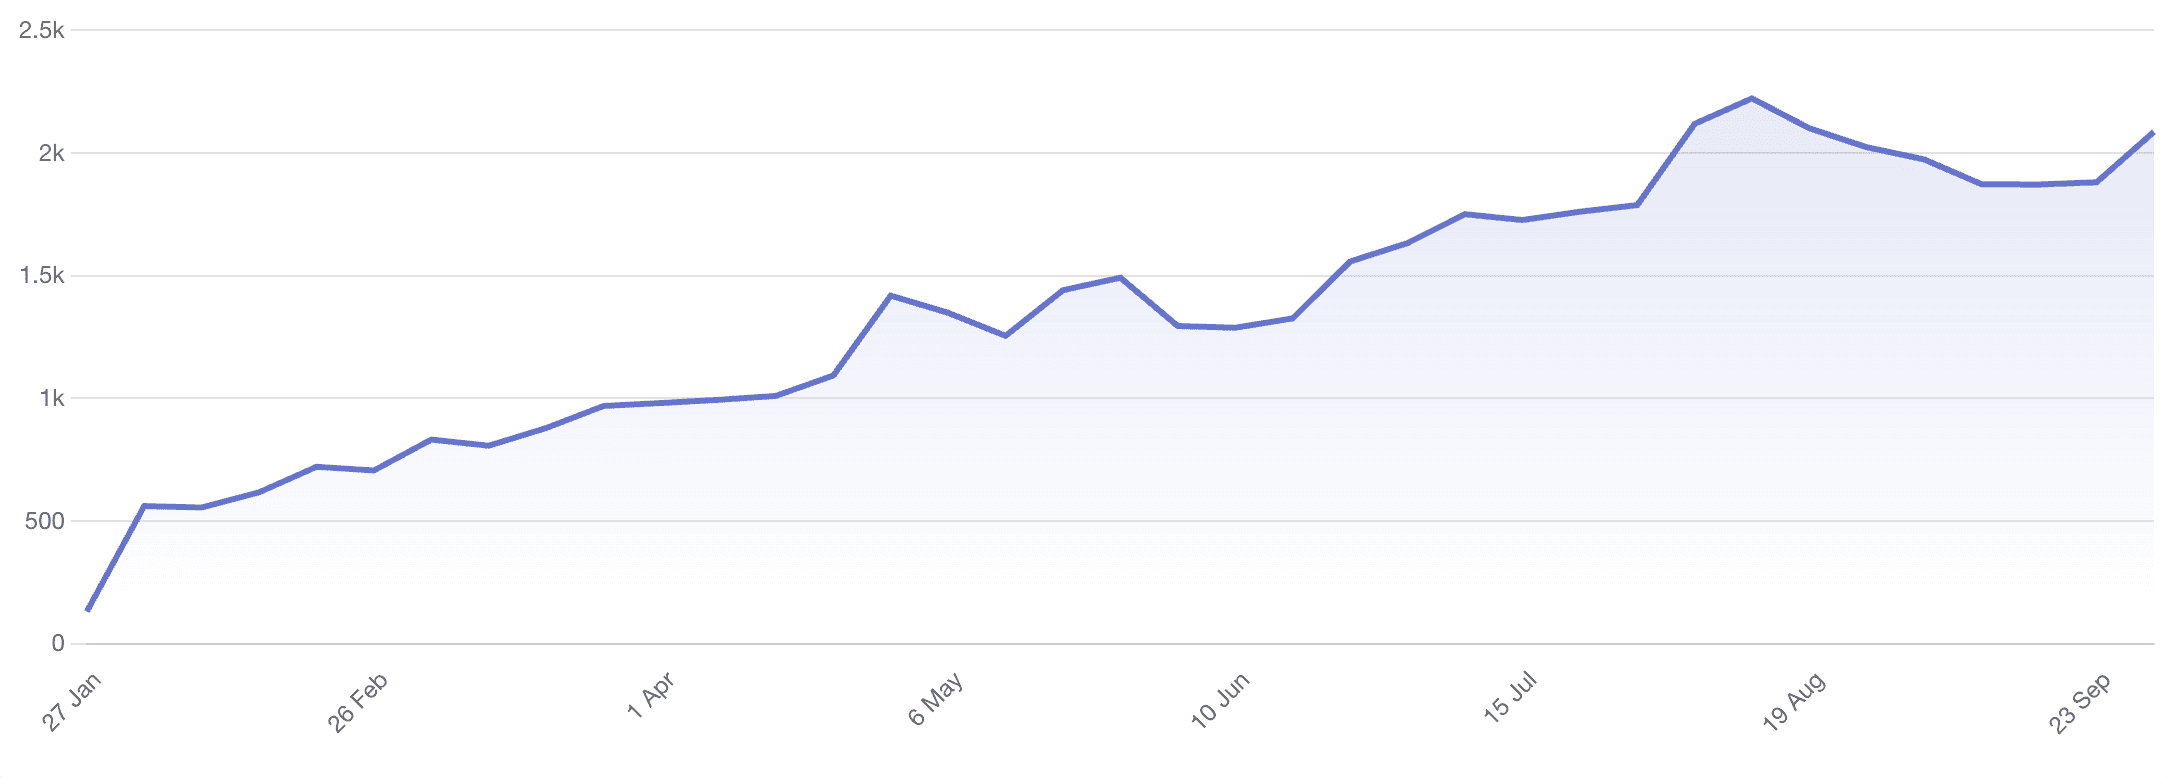This screenshot has height=778, width=2168.
Task: Select the 1.5k y-axis label
Action: [x=42, y=276]
